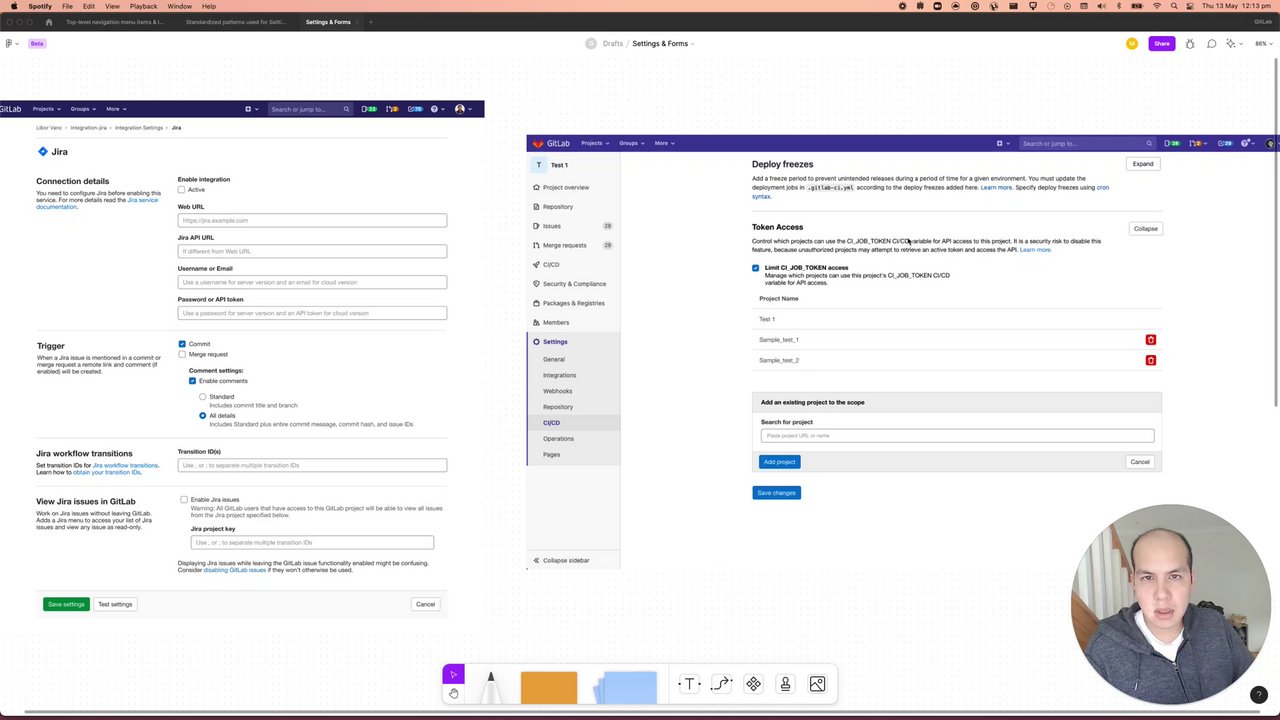
Task: Open the file name dropdown chevron
Action: click(x=692, y=44)
